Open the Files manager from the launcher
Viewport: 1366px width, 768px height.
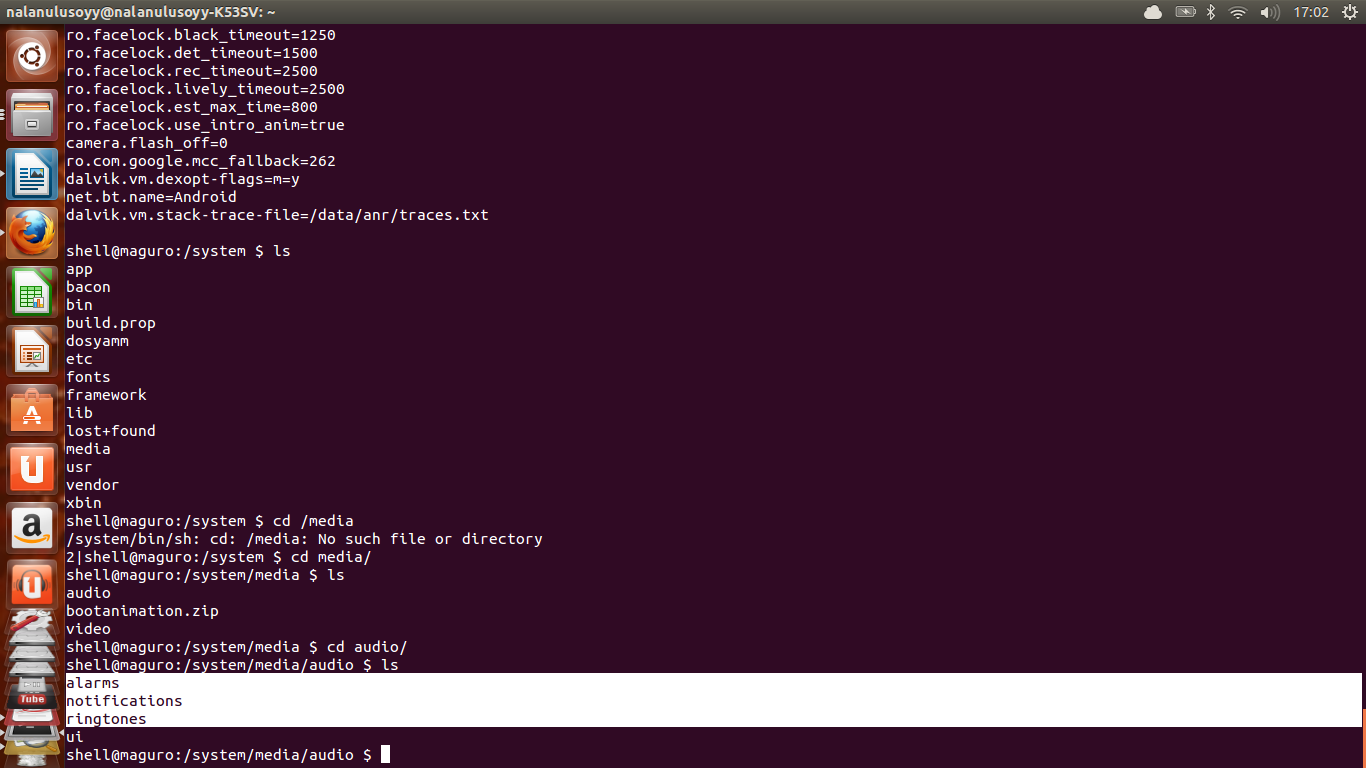coord(32,115)
